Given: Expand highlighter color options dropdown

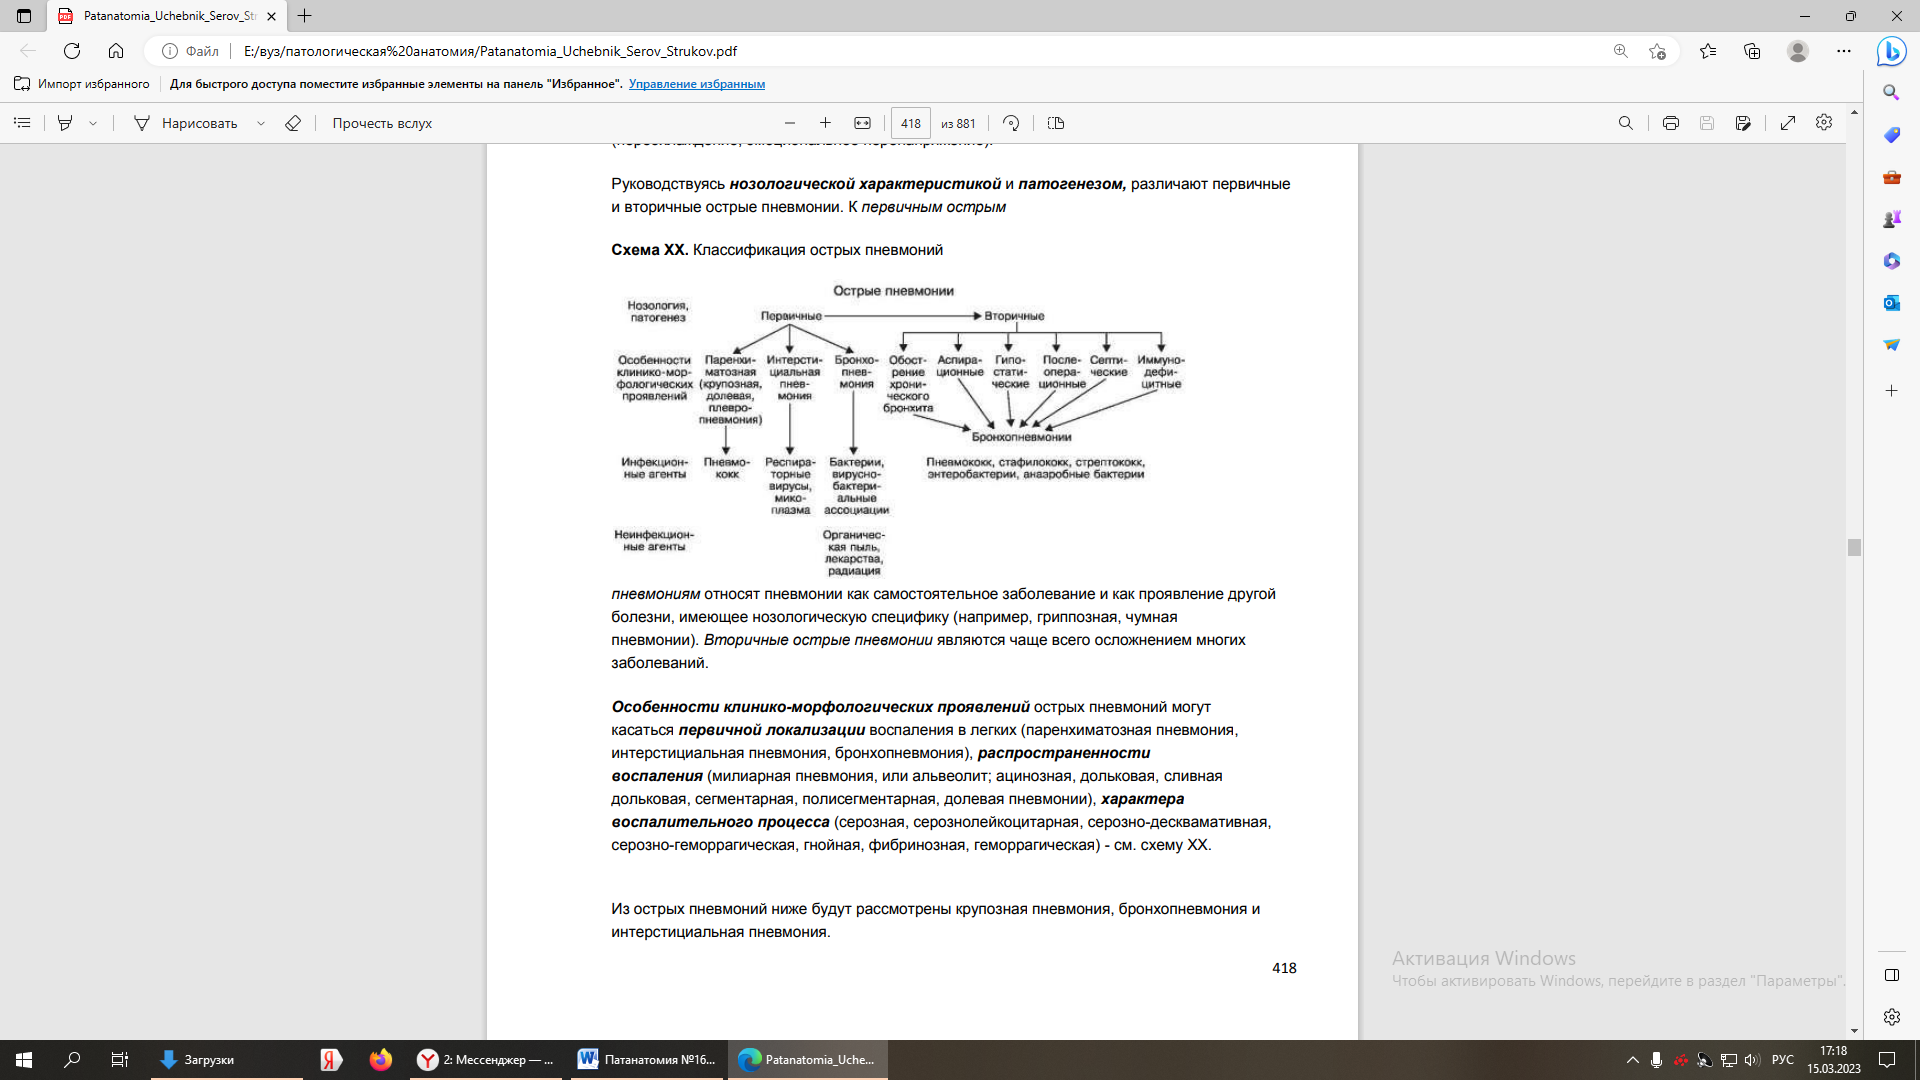Looking at the screenshot, I should (93, 123).
